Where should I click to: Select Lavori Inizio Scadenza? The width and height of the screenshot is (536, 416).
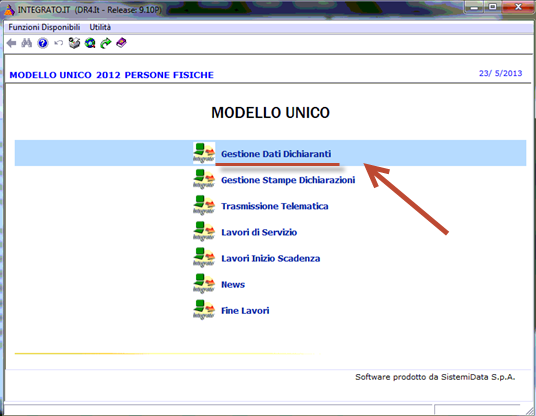coord(270,258)
